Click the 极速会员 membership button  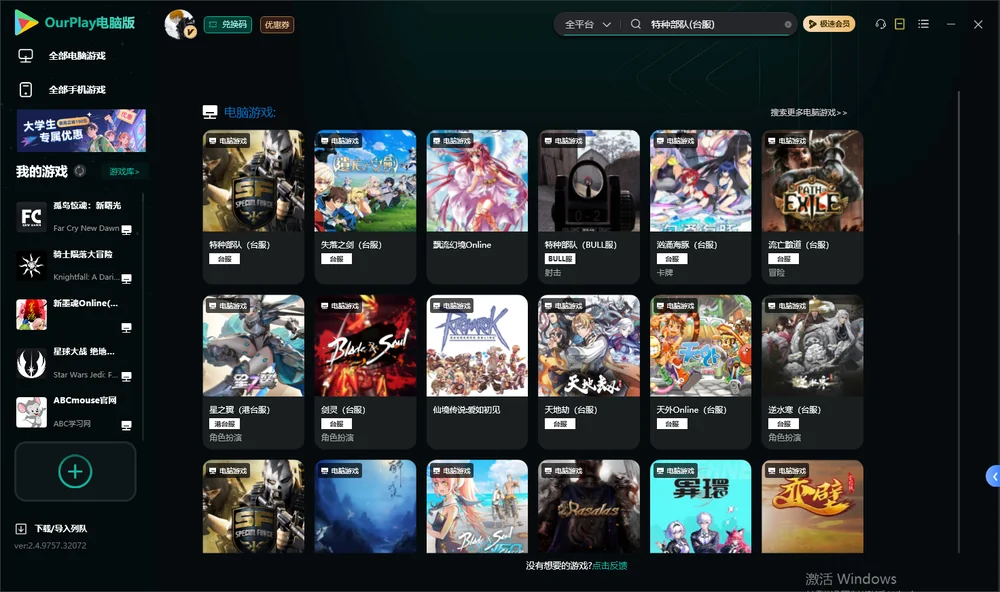[x=828, y=24]
